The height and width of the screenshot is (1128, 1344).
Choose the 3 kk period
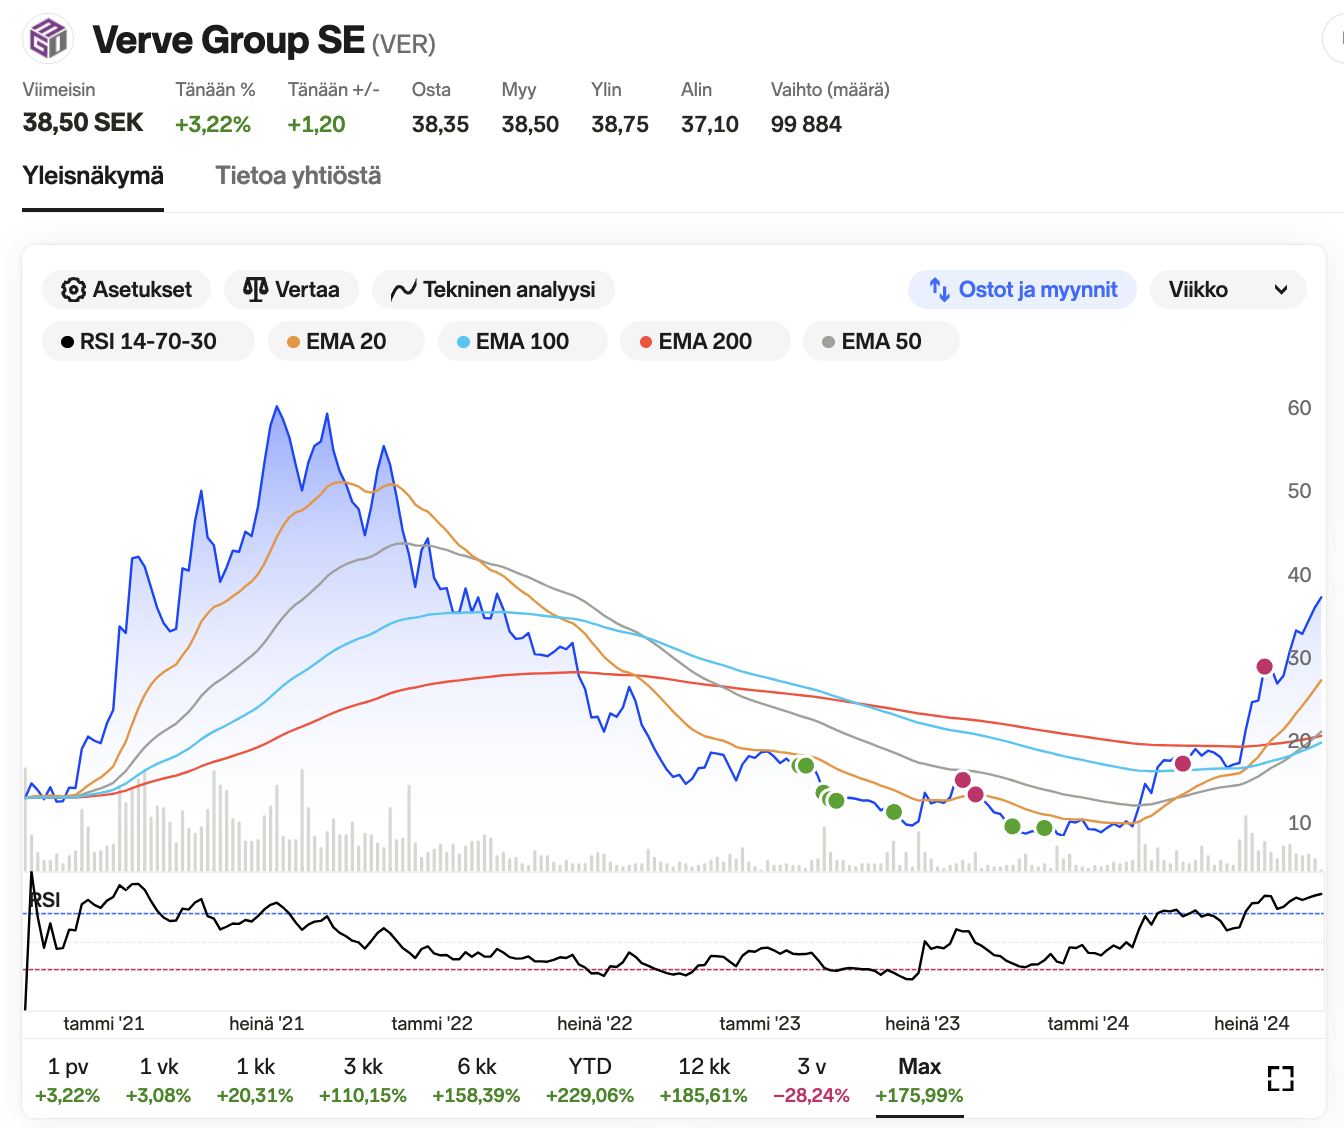click(x=362, y=1079)
